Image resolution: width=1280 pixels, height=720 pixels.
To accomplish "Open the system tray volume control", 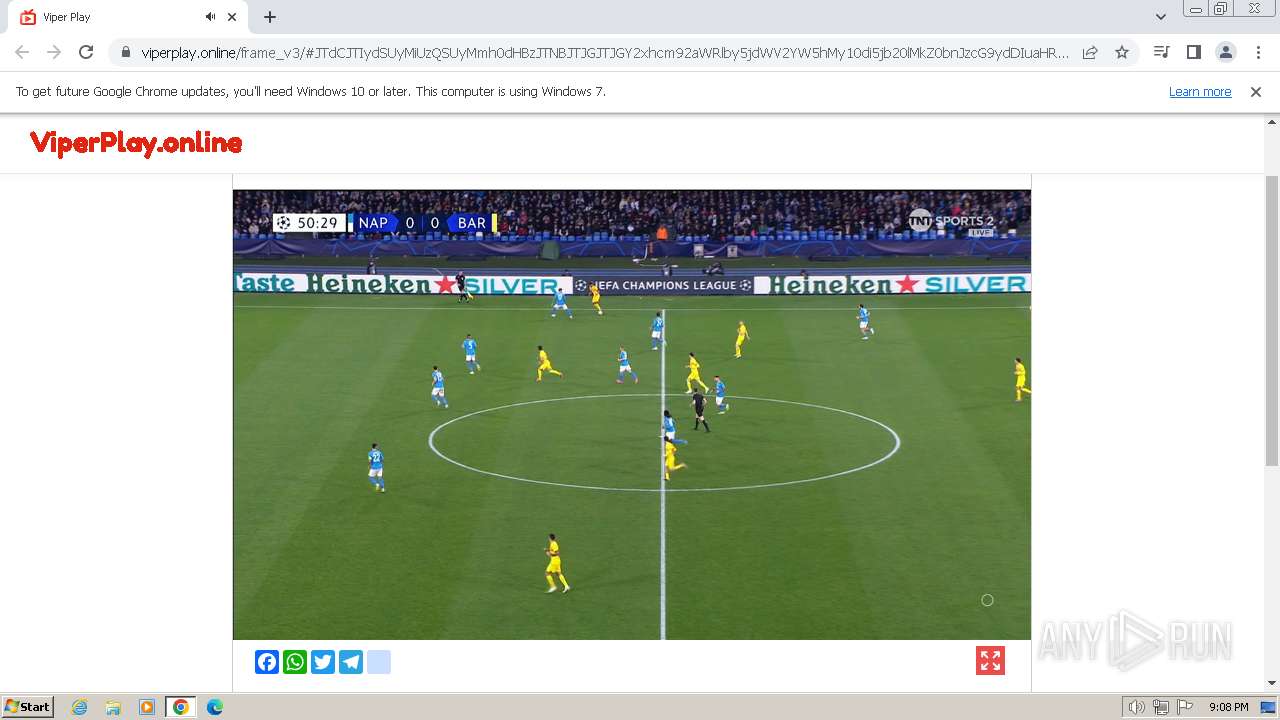I will (1136, 707).
